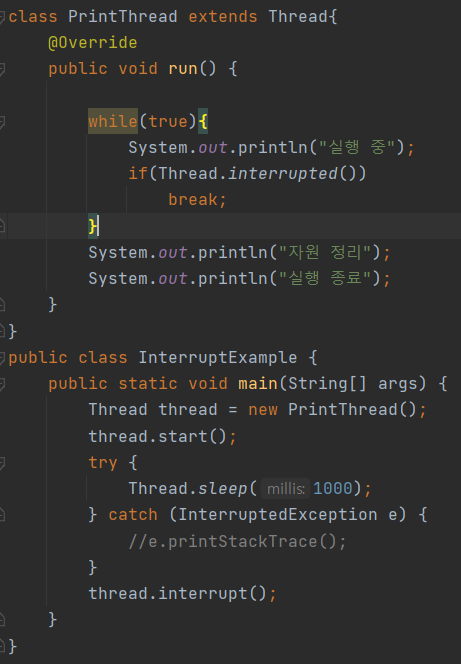
Task: Click the PrintThread() constructor call
Action: 352,410
